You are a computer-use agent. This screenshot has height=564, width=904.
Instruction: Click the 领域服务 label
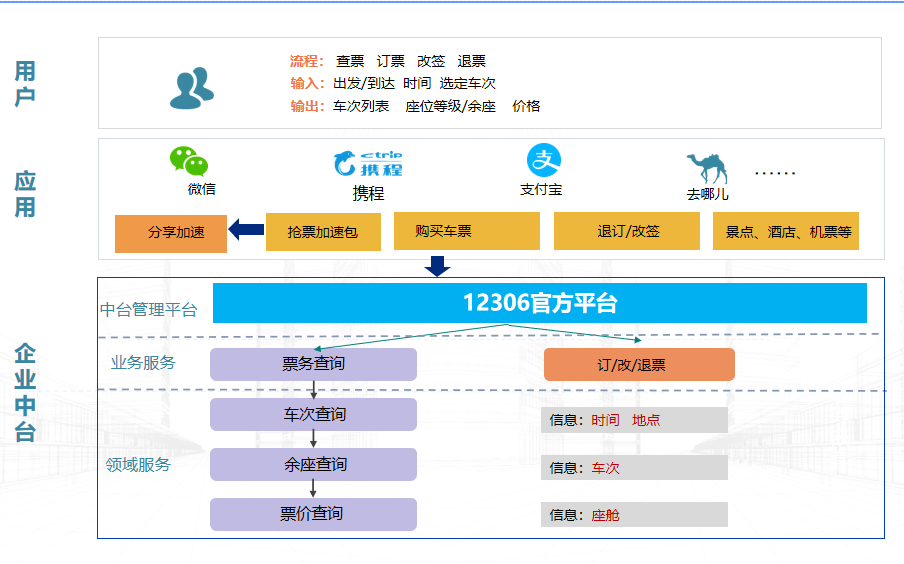[138, 465]
